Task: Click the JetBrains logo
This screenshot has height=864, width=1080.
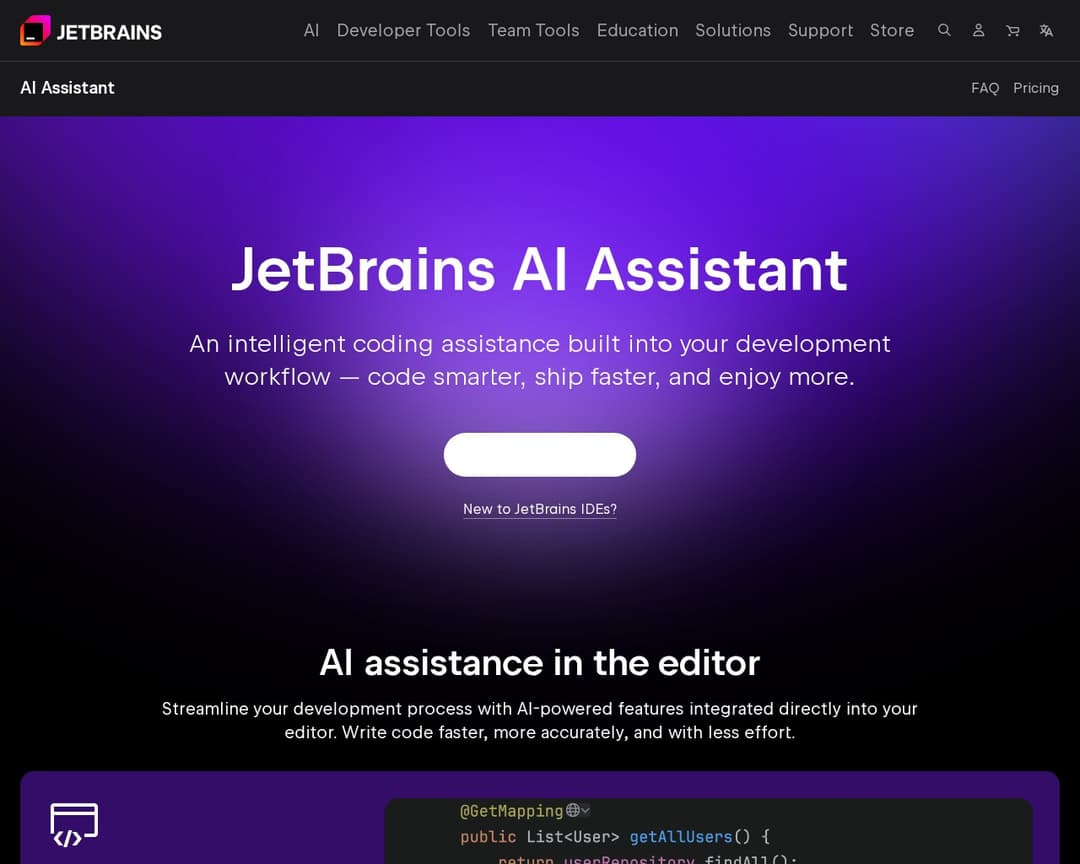Action: point(90,30)
